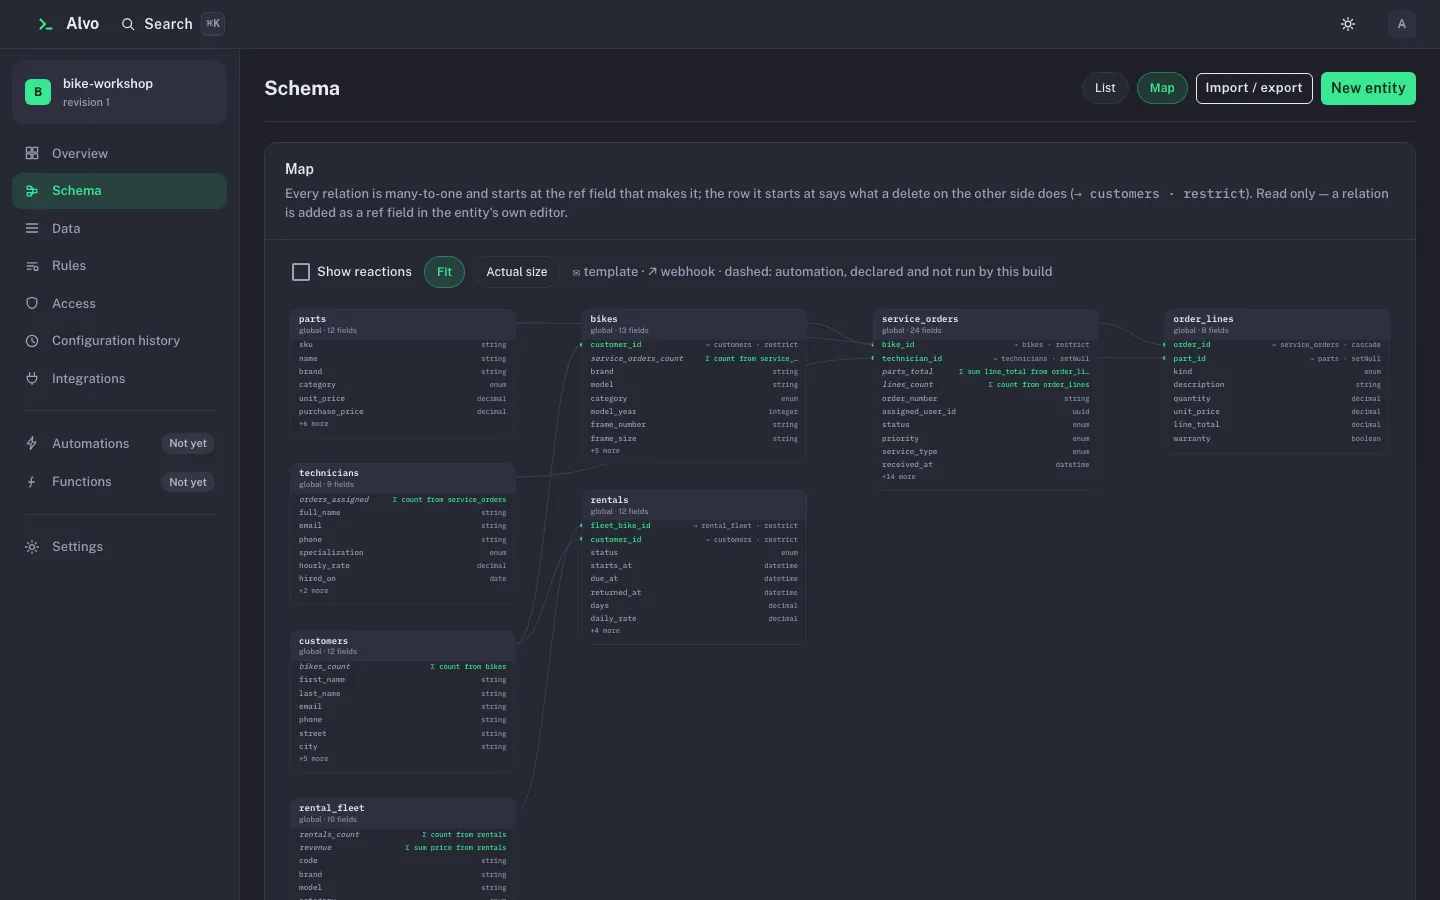Viewport: 1440px width, 900px height.
Task: Click fleet_bike_id field in rentals
Action: point(694,526)
